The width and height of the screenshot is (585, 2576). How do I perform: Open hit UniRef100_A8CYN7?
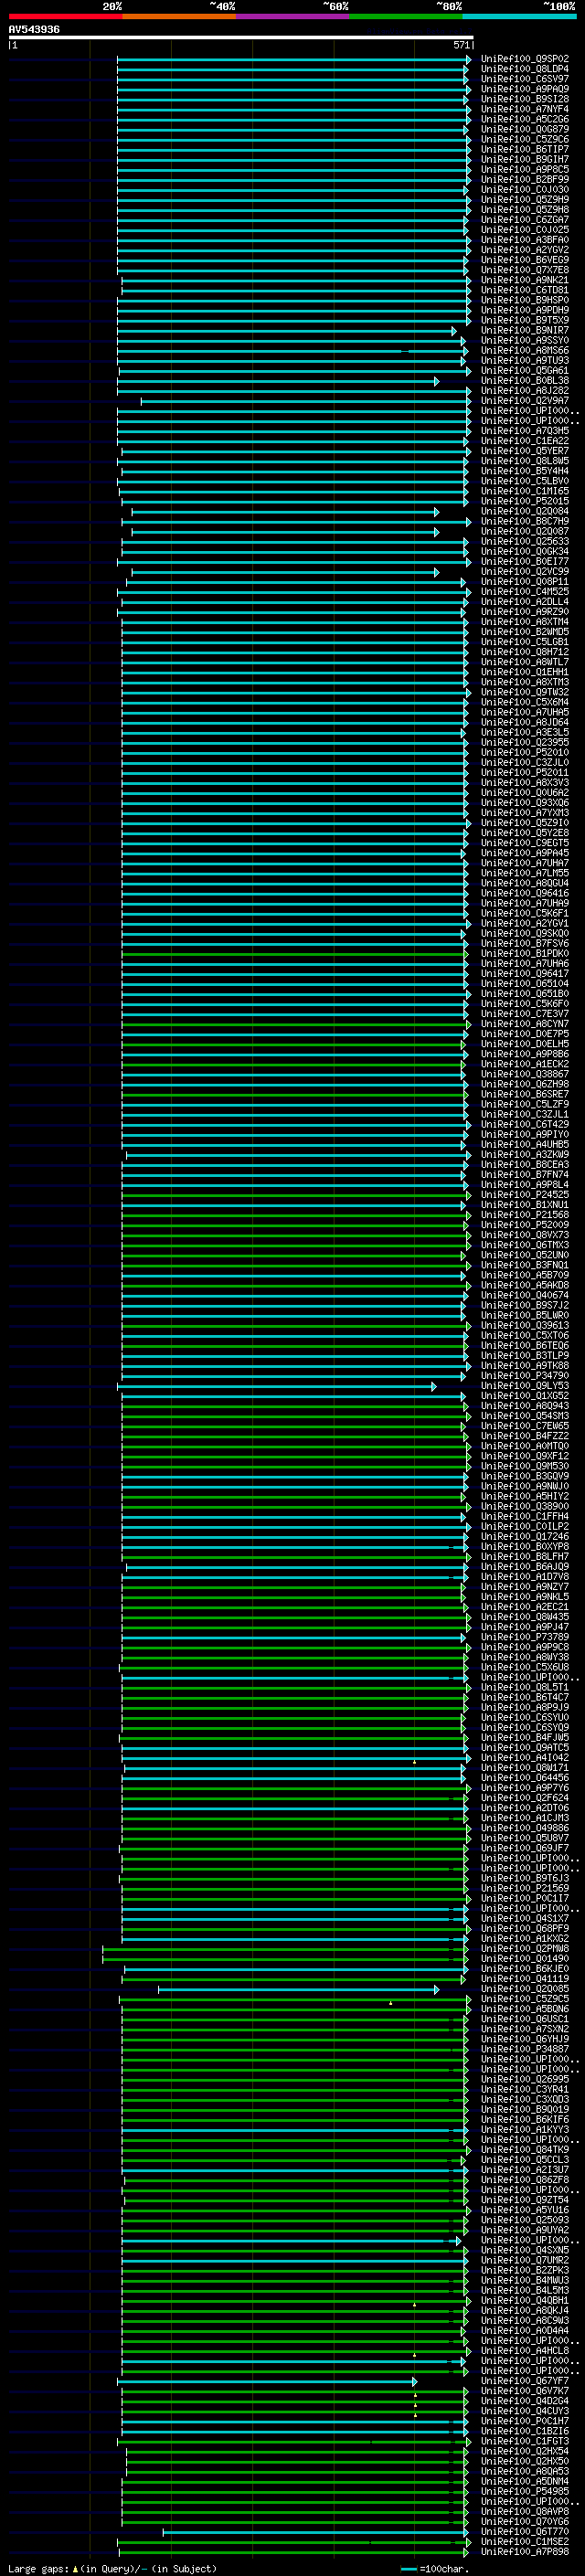[524, 1023]
